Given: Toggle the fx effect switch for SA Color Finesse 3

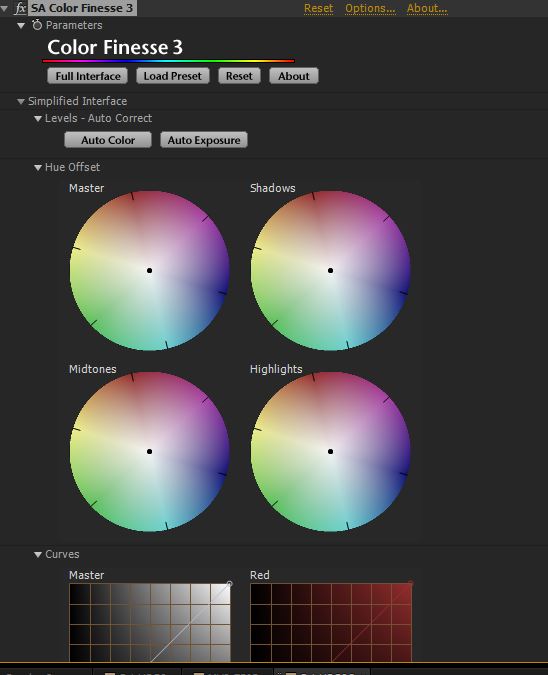Looking at the screenshot, I should pyautogui.click(x=20, y=8).
